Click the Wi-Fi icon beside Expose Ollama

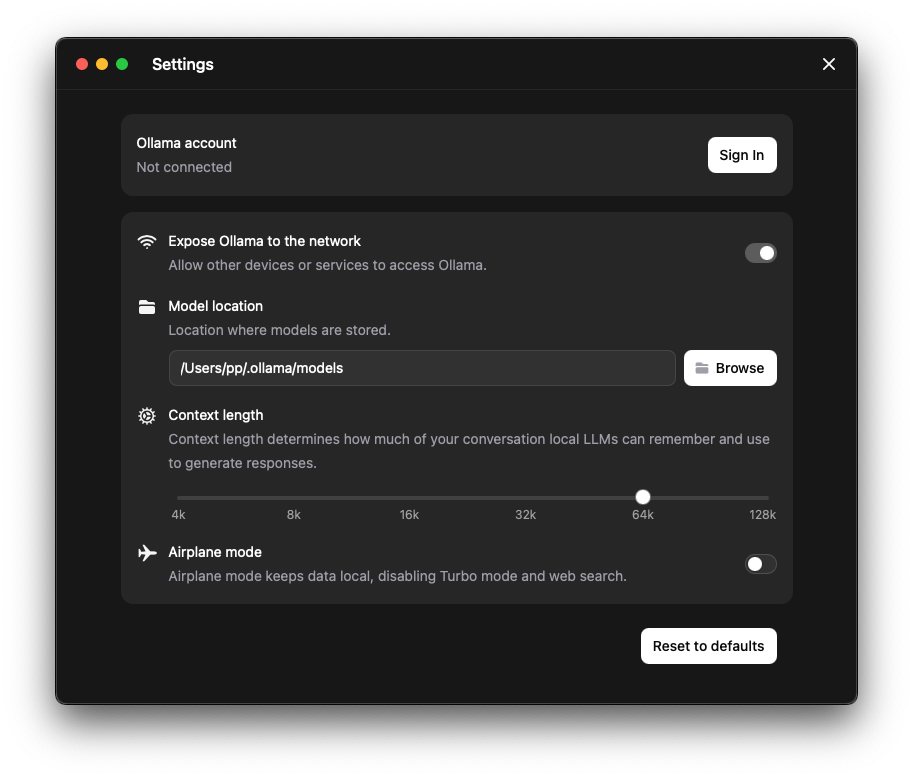tap(147, 242)
